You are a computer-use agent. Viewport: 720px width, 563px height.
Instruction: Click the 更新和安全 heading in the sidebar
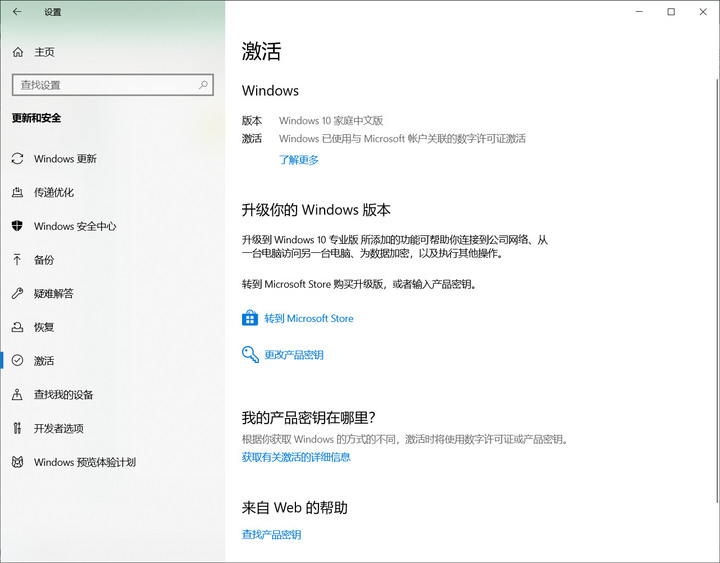click(x=36, y=118)
